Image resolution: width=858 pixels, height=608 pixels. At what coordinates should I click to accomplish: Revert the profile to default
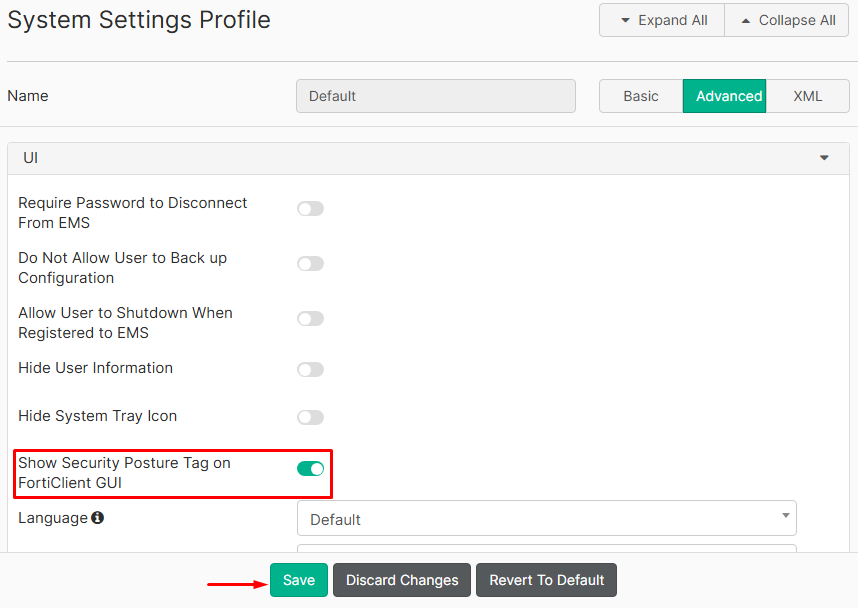[x=546, y=580]
